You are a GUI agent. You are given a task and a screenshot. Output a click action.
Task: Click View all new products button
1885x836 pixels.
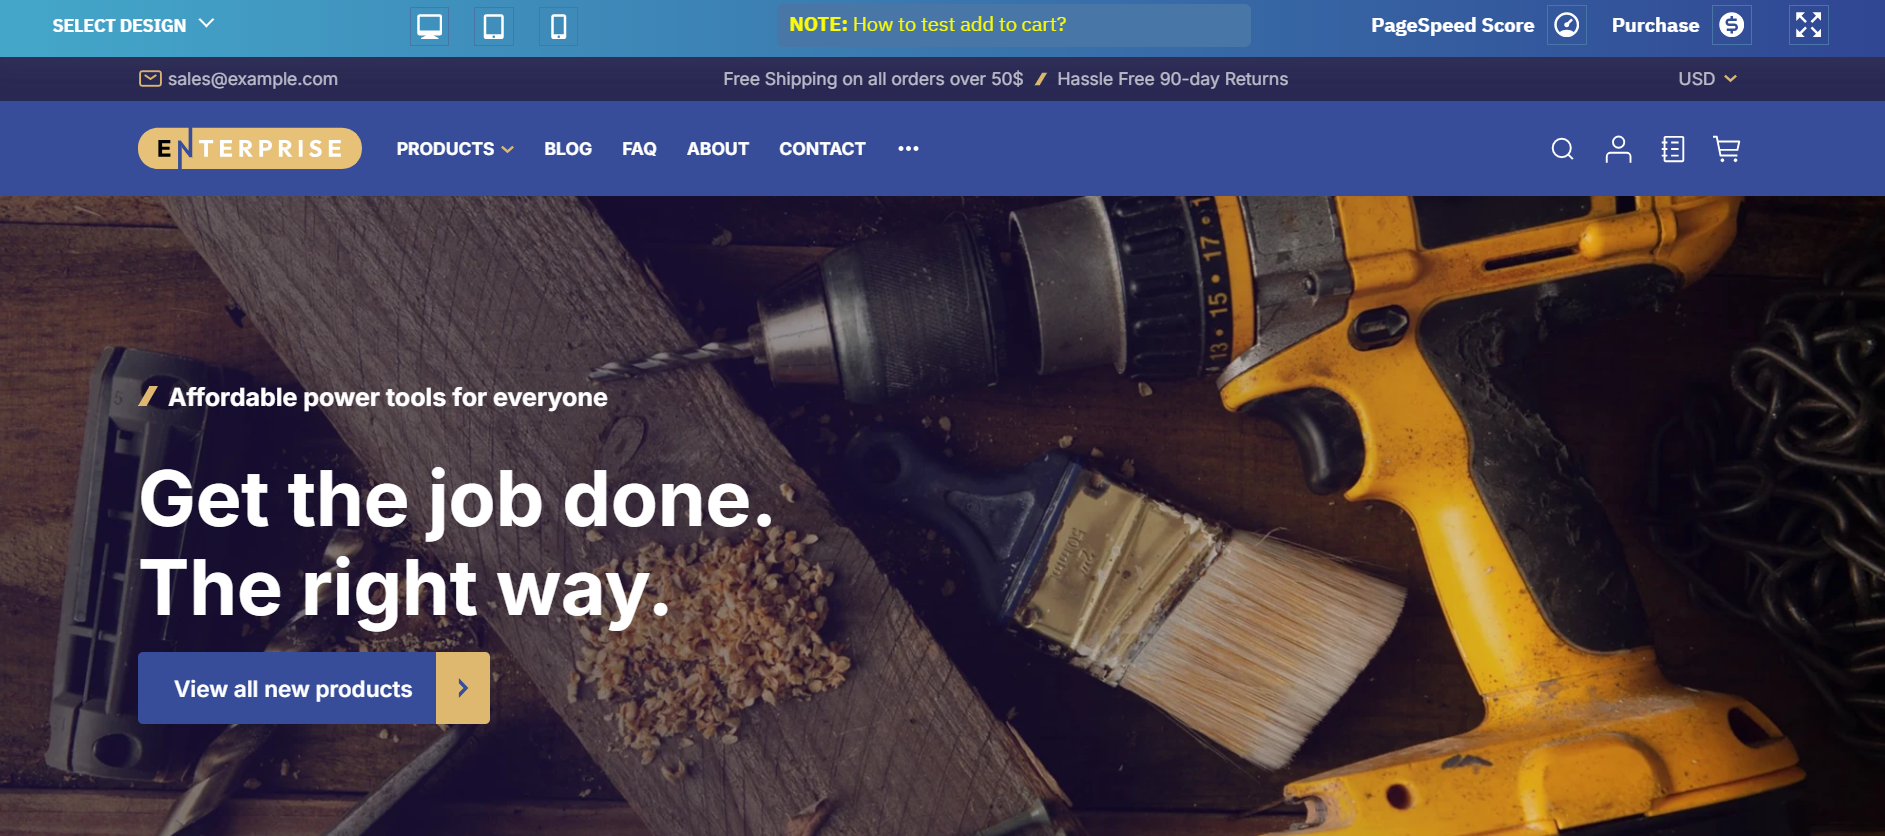tap(314, 688)
